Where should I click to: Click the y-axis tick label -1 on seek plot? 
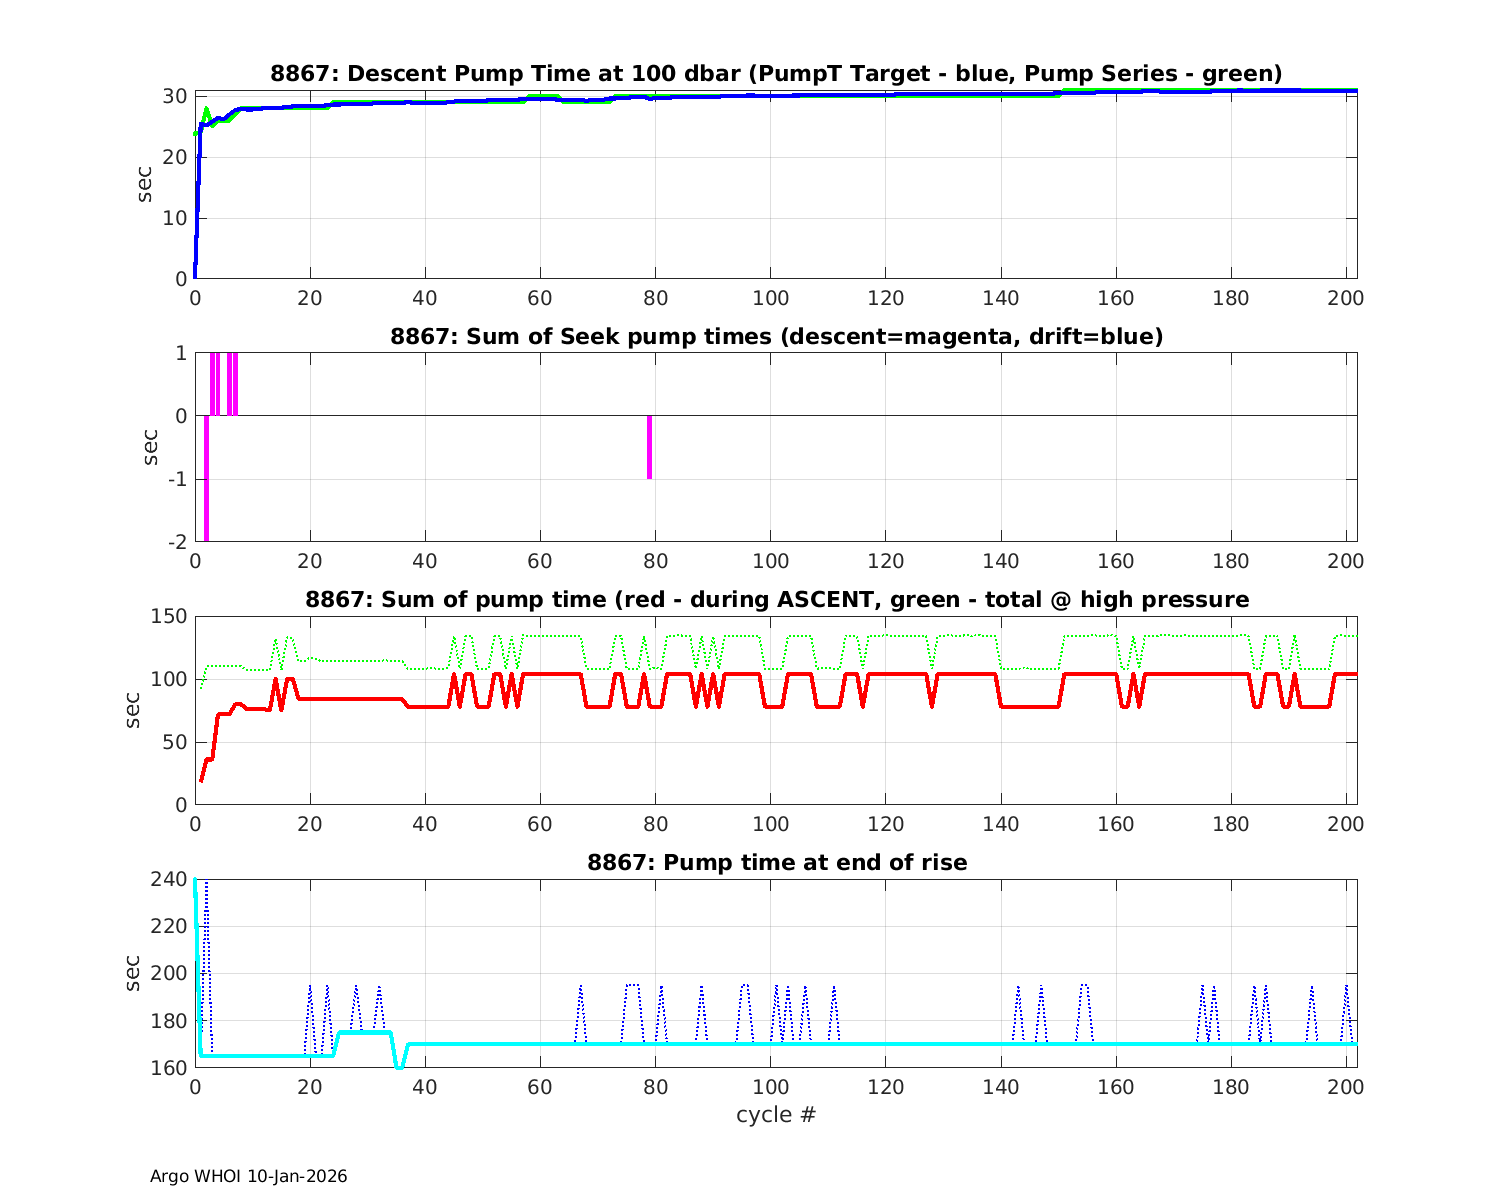[x=177, y=479]
